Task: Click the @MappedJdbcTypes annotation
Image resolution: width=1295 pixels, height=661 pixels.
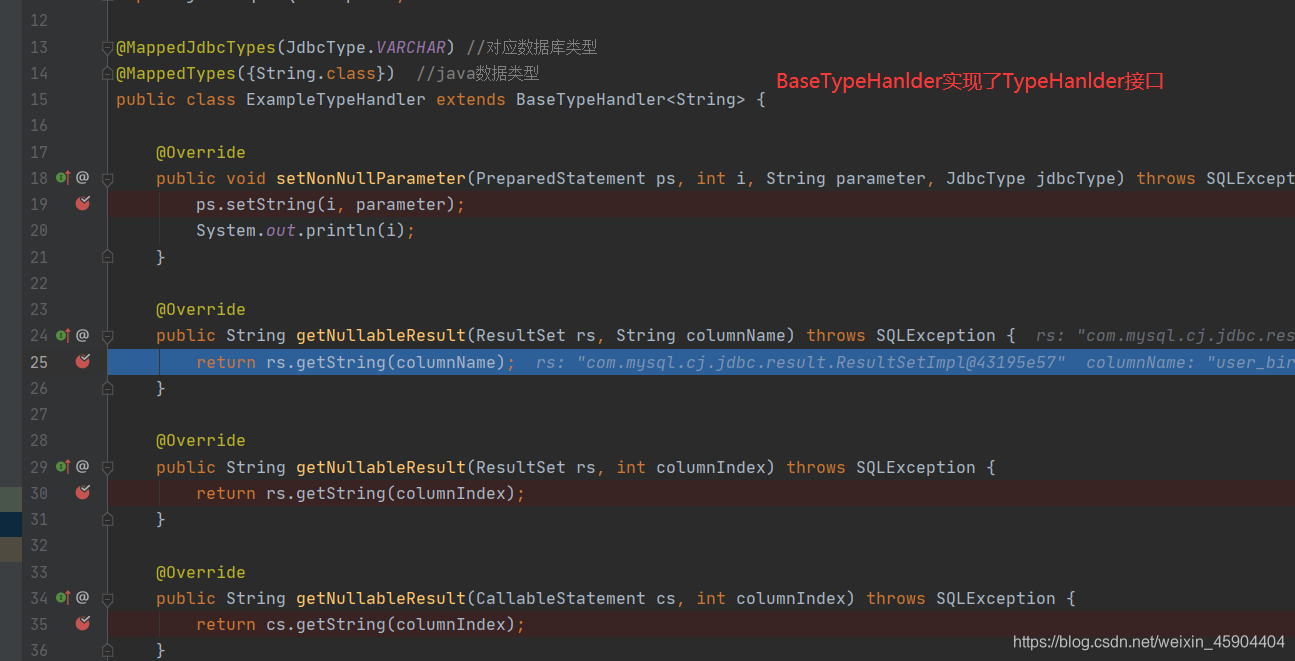Action: (196, 47)
